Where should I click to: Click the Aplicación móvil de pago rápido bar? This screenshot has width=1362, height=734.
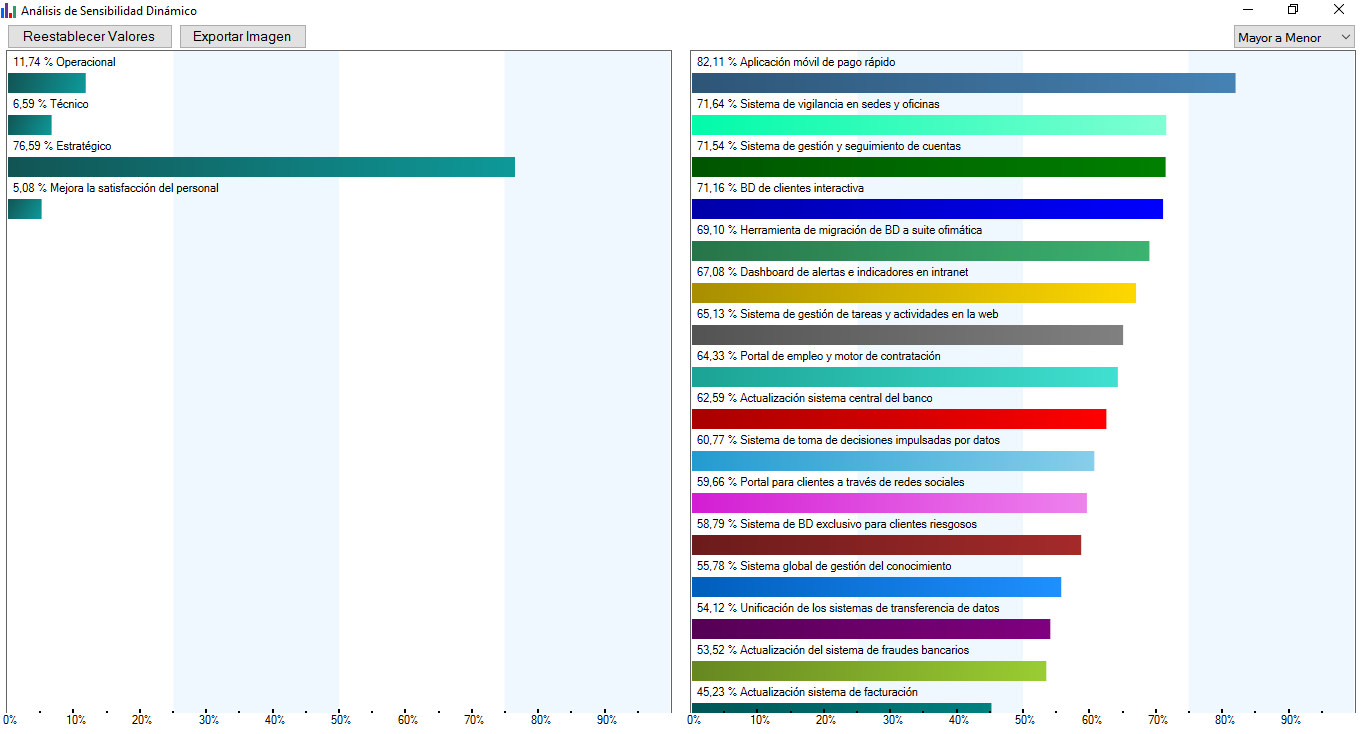tap(964, 83)
